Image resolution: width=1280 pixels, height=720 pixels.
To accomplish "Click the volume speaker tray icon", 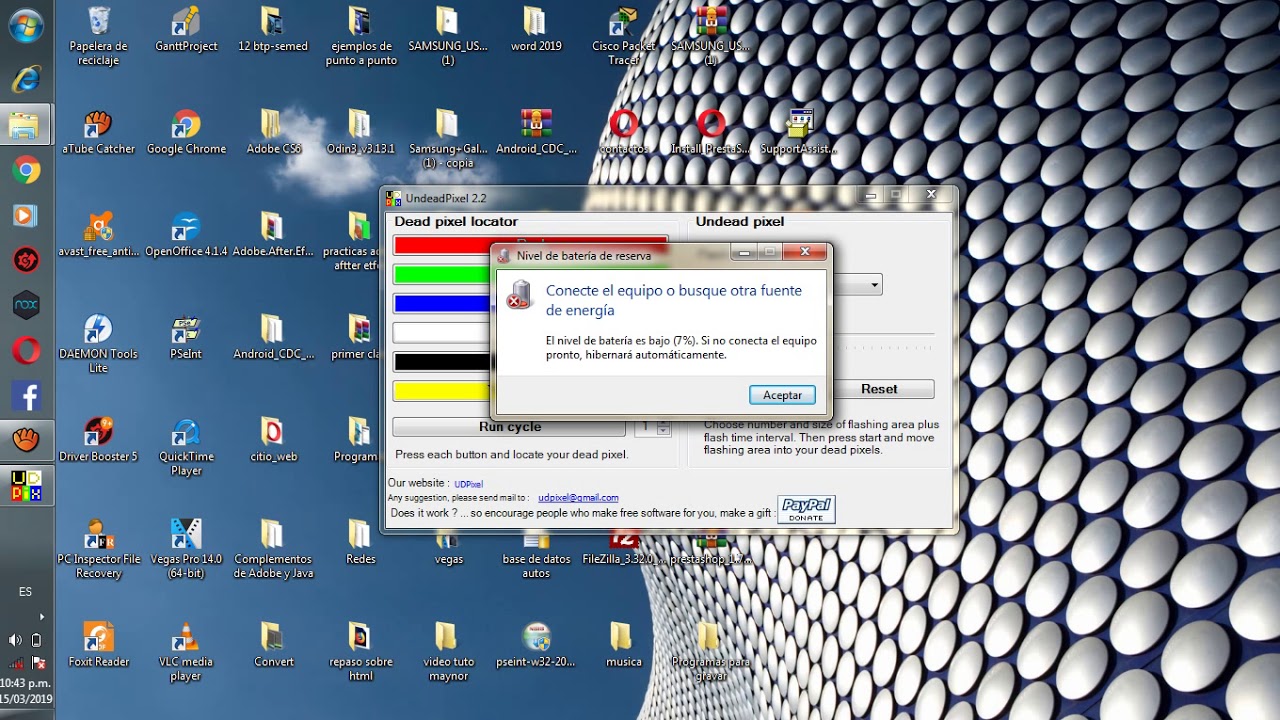I will pos(15,640).
